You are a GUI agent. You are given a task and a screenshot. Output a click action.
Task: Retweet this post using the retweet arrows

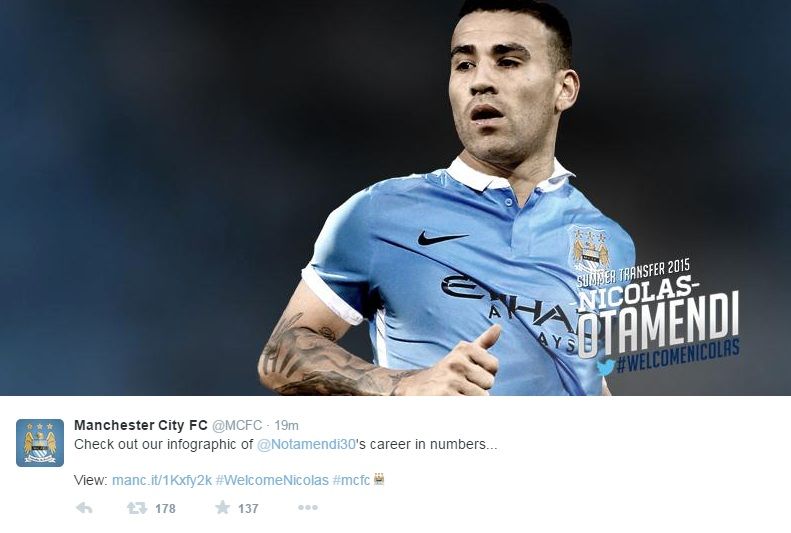point(137,508)
